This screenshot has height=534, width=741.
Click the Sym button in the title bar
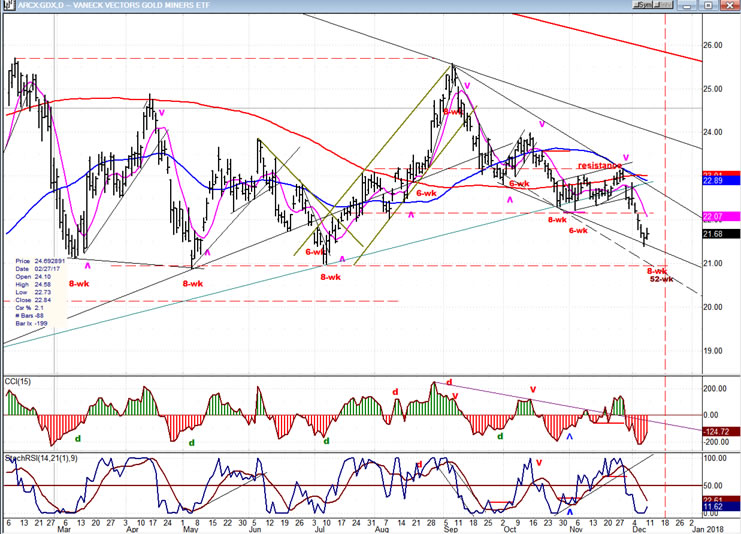click(x=643, y=5)
